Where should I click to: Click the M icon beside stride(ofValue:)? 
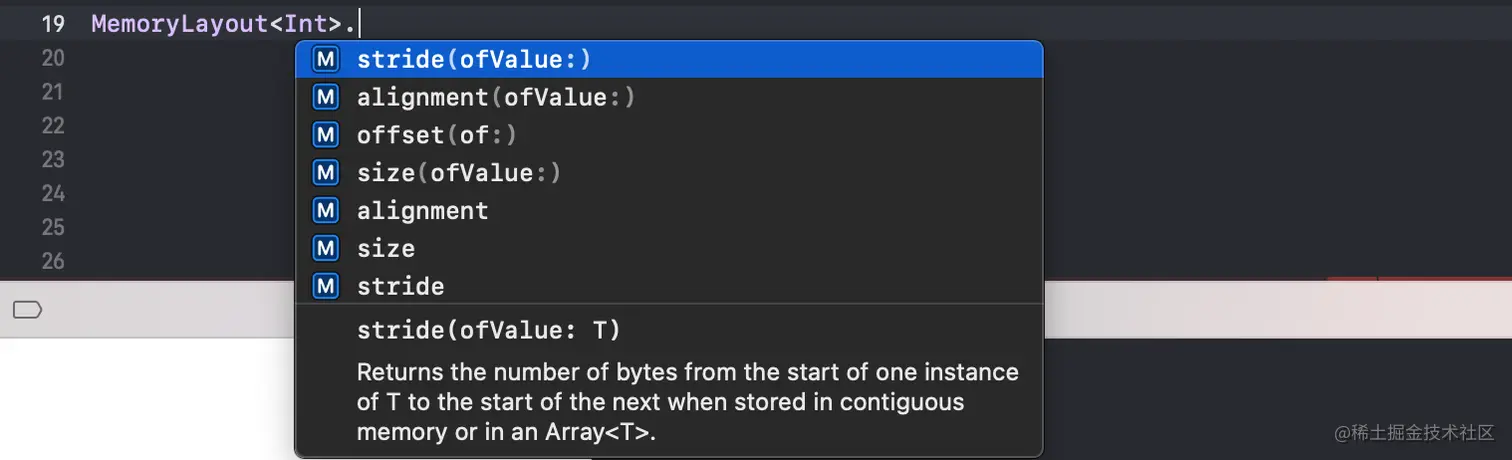coord(326,60)
